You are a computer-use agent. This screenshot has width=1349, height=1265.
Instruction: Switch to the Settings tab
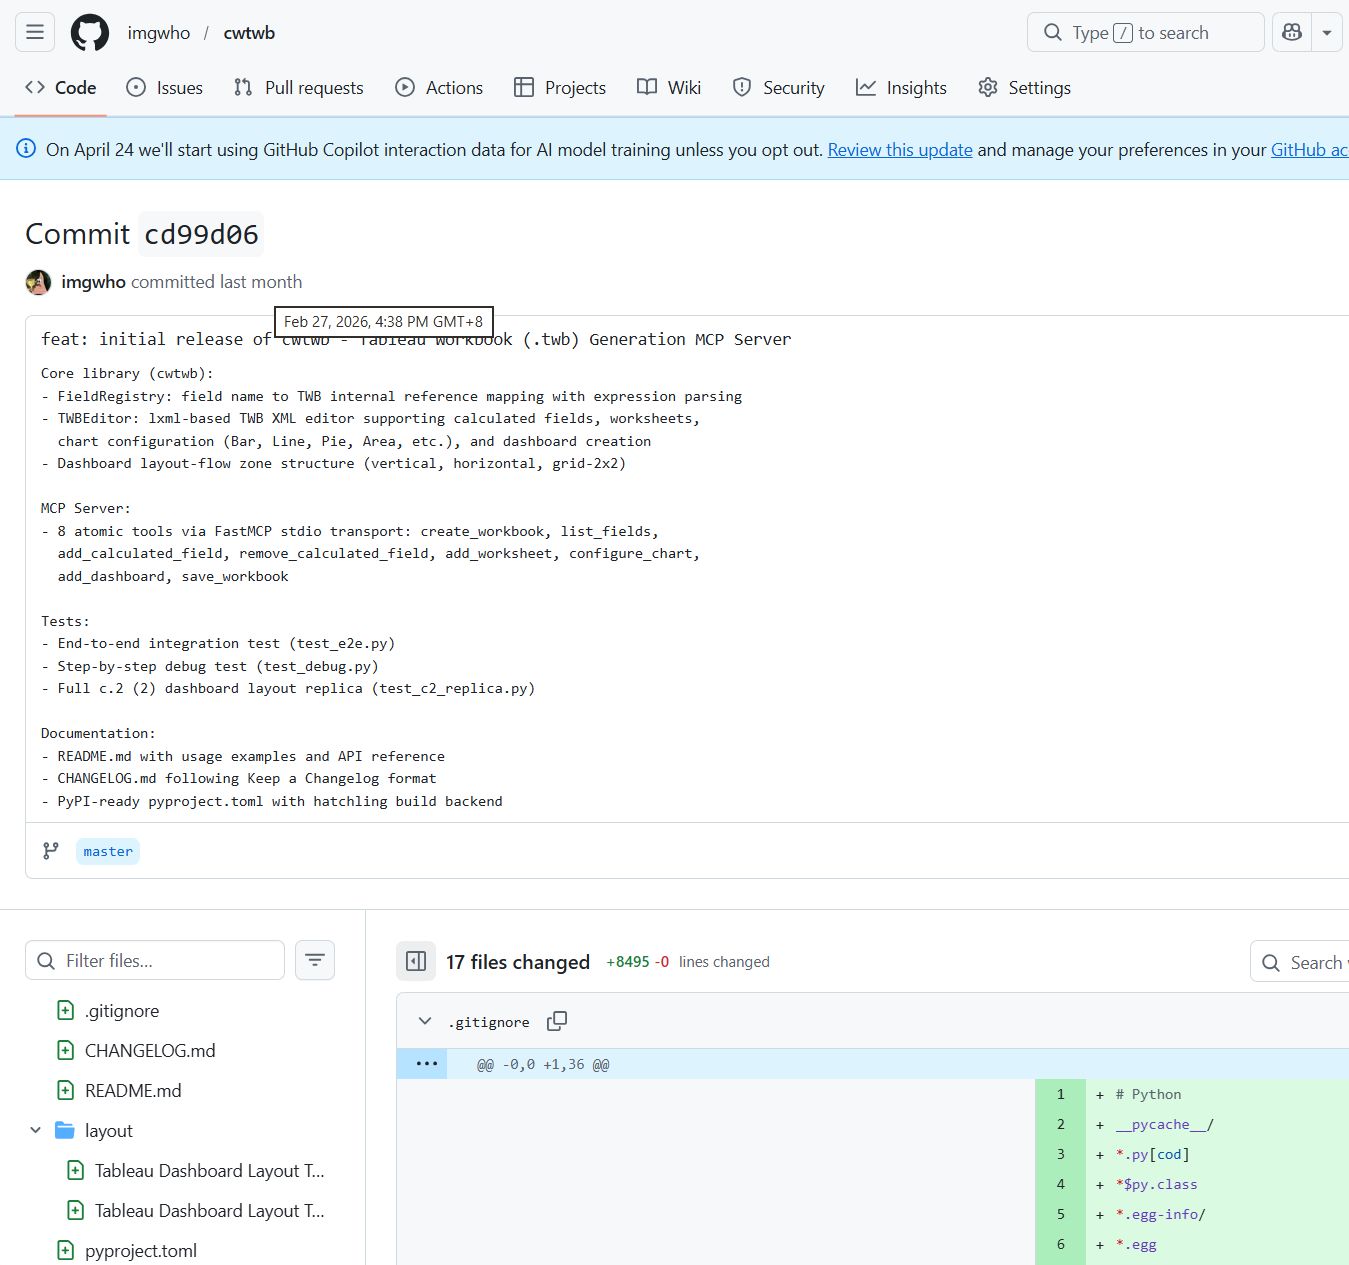1025,88
